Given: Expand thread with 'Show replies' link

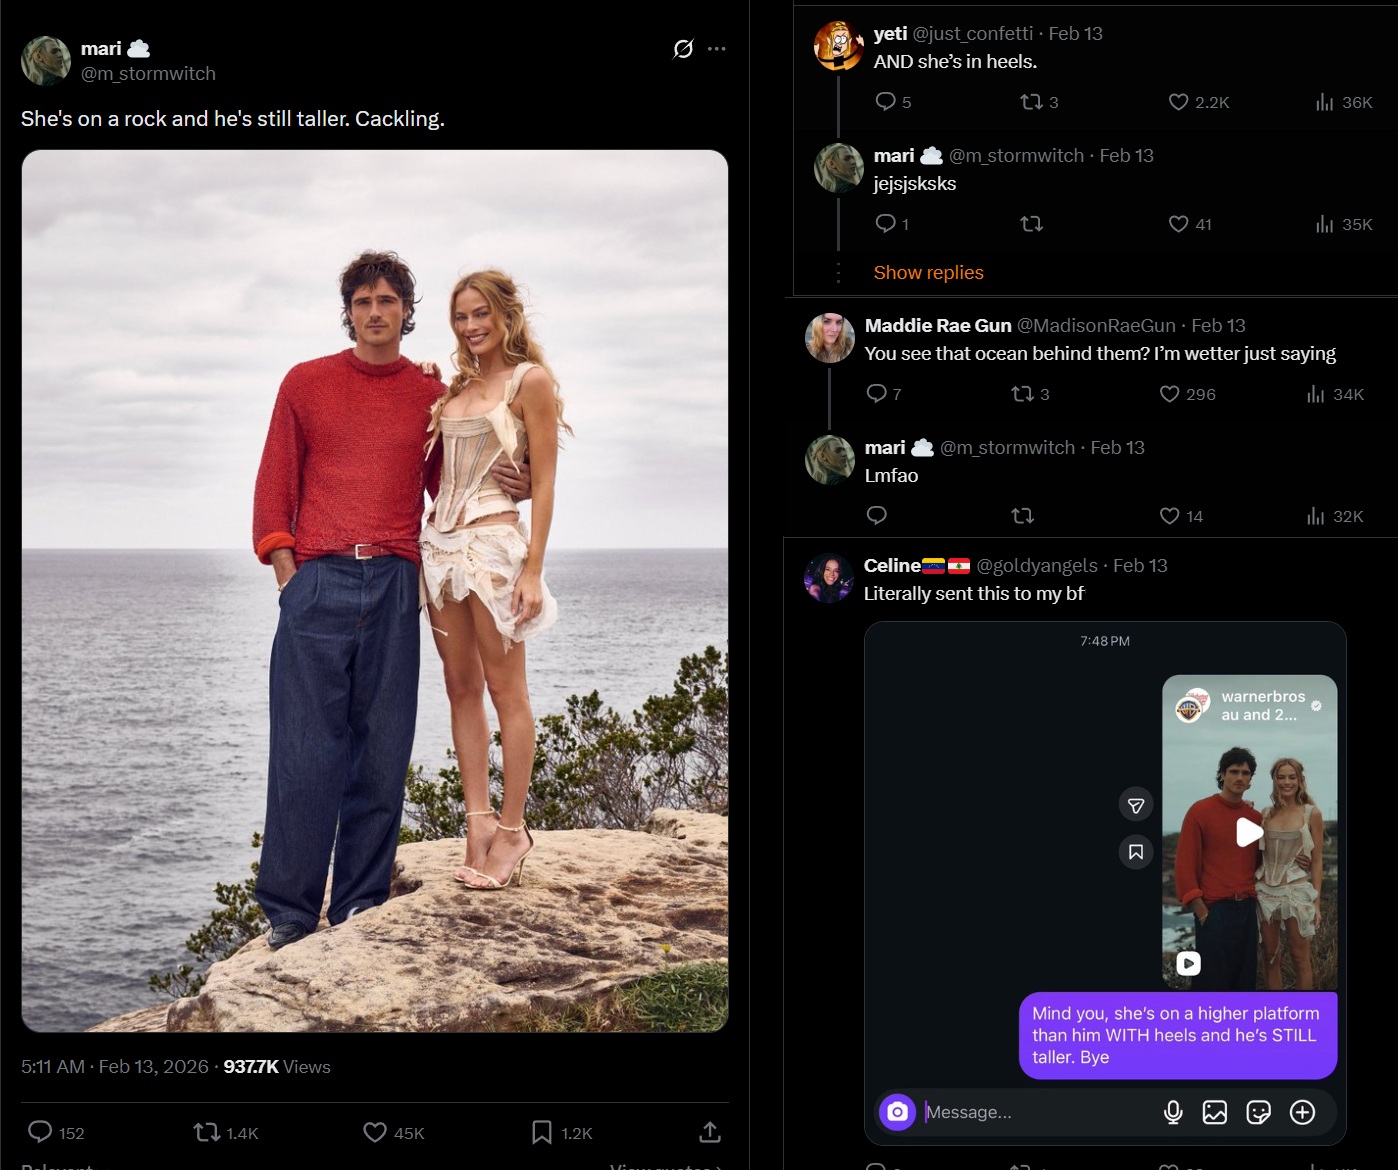Looking at the screenshot, I should [929, 273].
